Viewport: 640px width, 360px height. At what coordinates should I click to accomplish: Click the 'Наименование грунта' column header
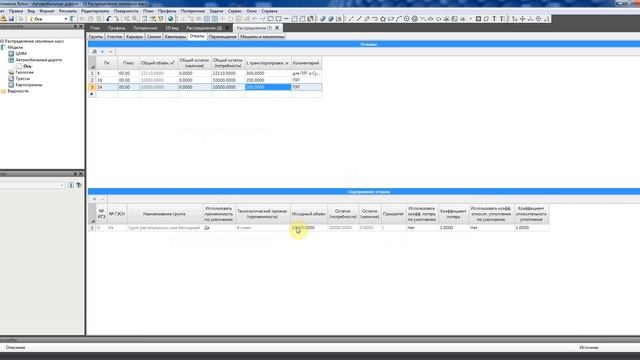(164, 214)
